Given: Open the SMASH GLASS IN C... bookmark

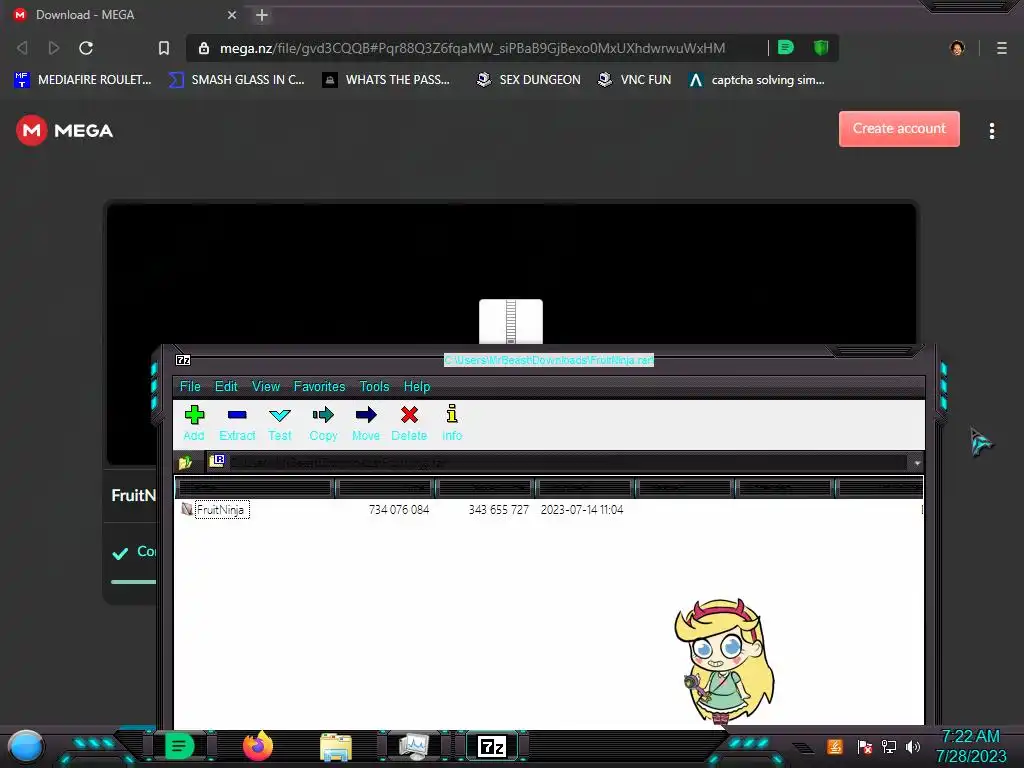Looking at the screenshot, I should click(236, 80).
